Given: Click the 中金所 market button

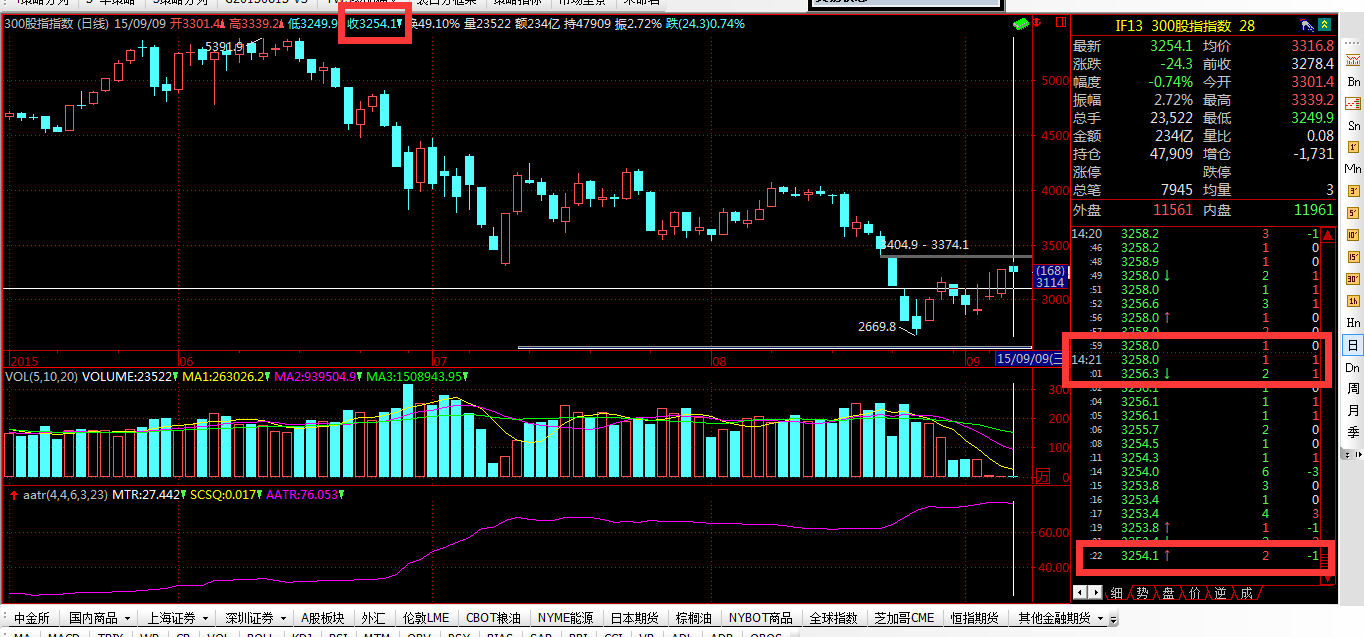Looking at the screenshot, I should (x=31, y=618).
